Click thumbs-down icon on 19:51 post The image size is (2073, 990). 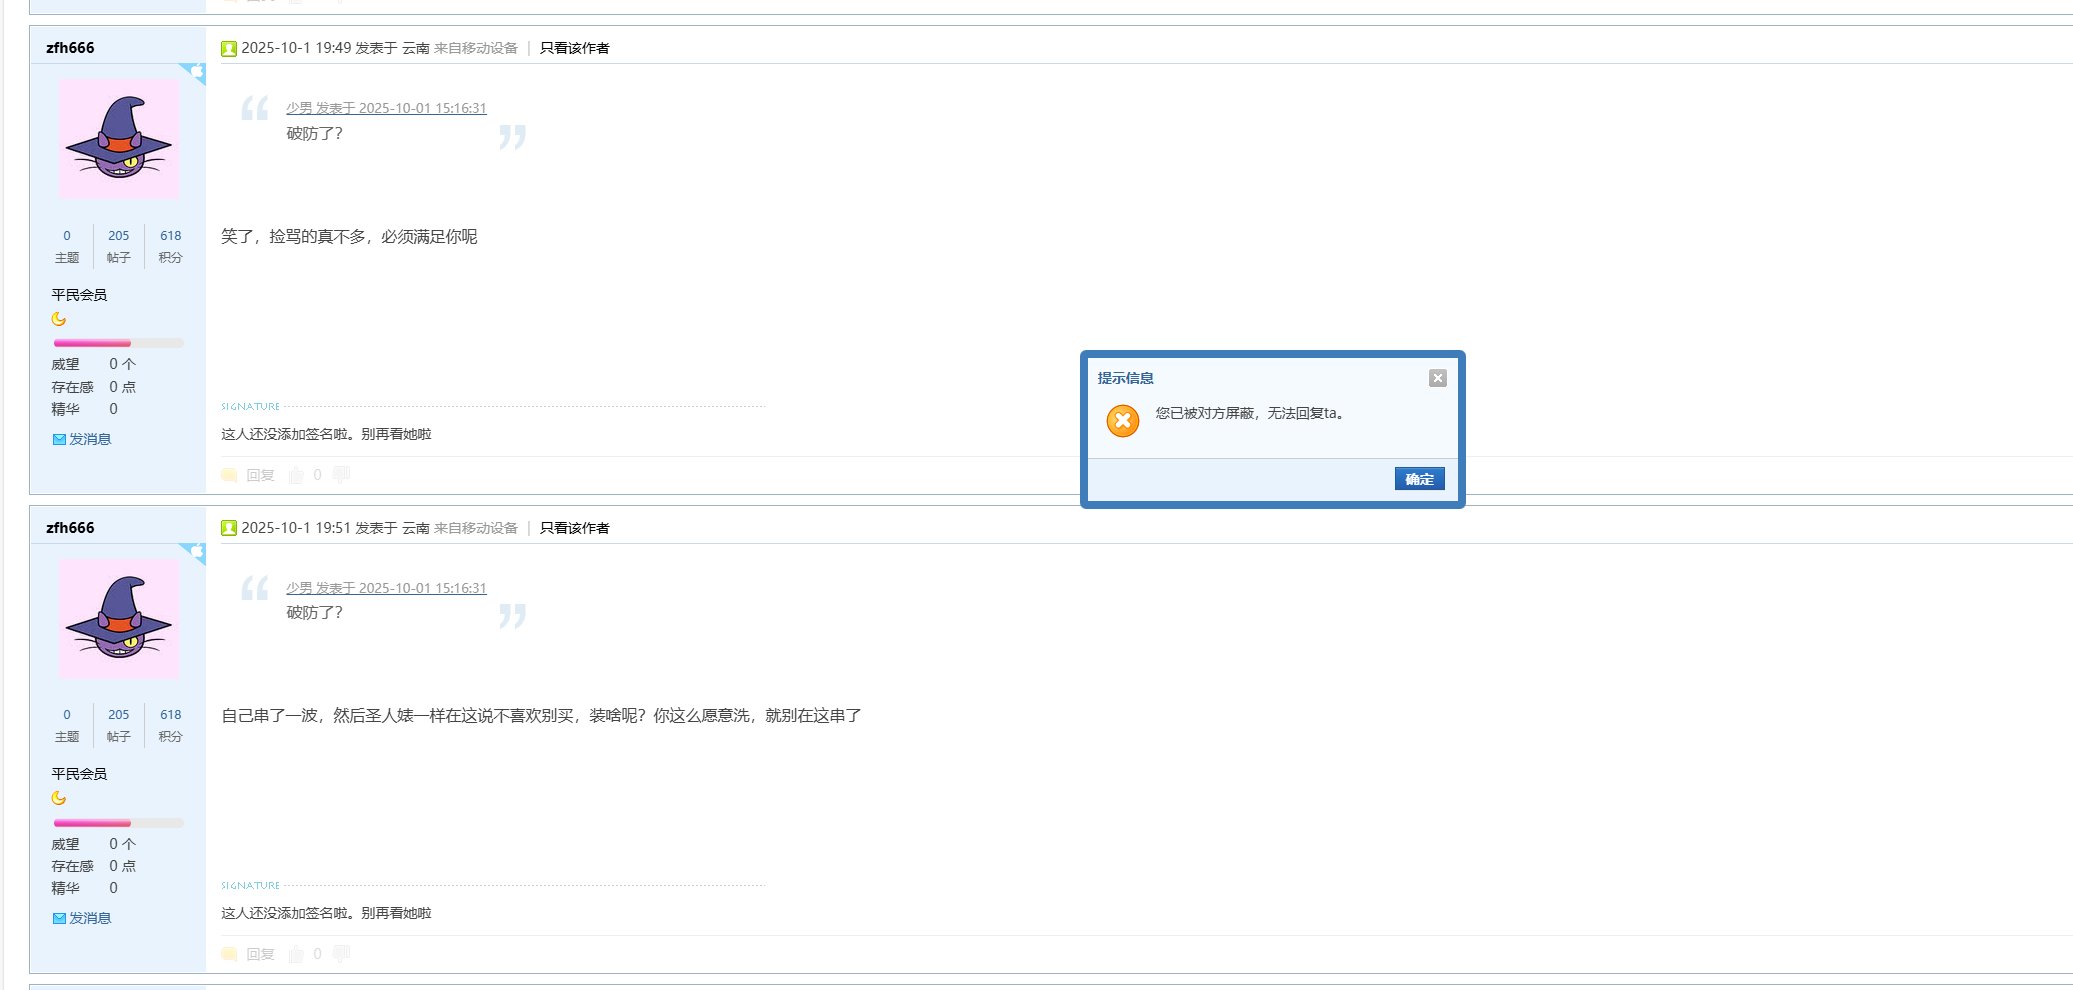point(341,954)
